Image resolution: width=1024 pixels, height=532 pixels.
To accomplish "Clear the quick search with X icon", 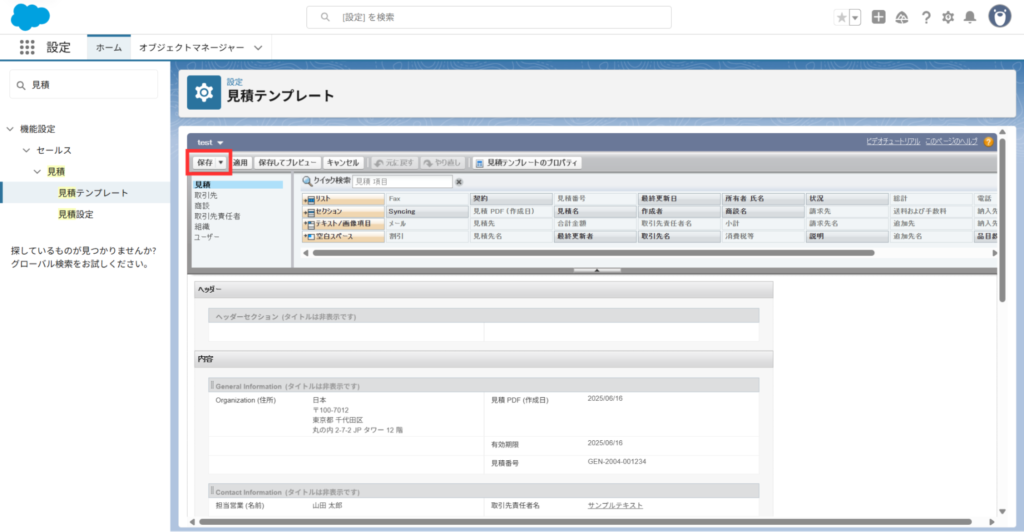I will tap(459, 182).
